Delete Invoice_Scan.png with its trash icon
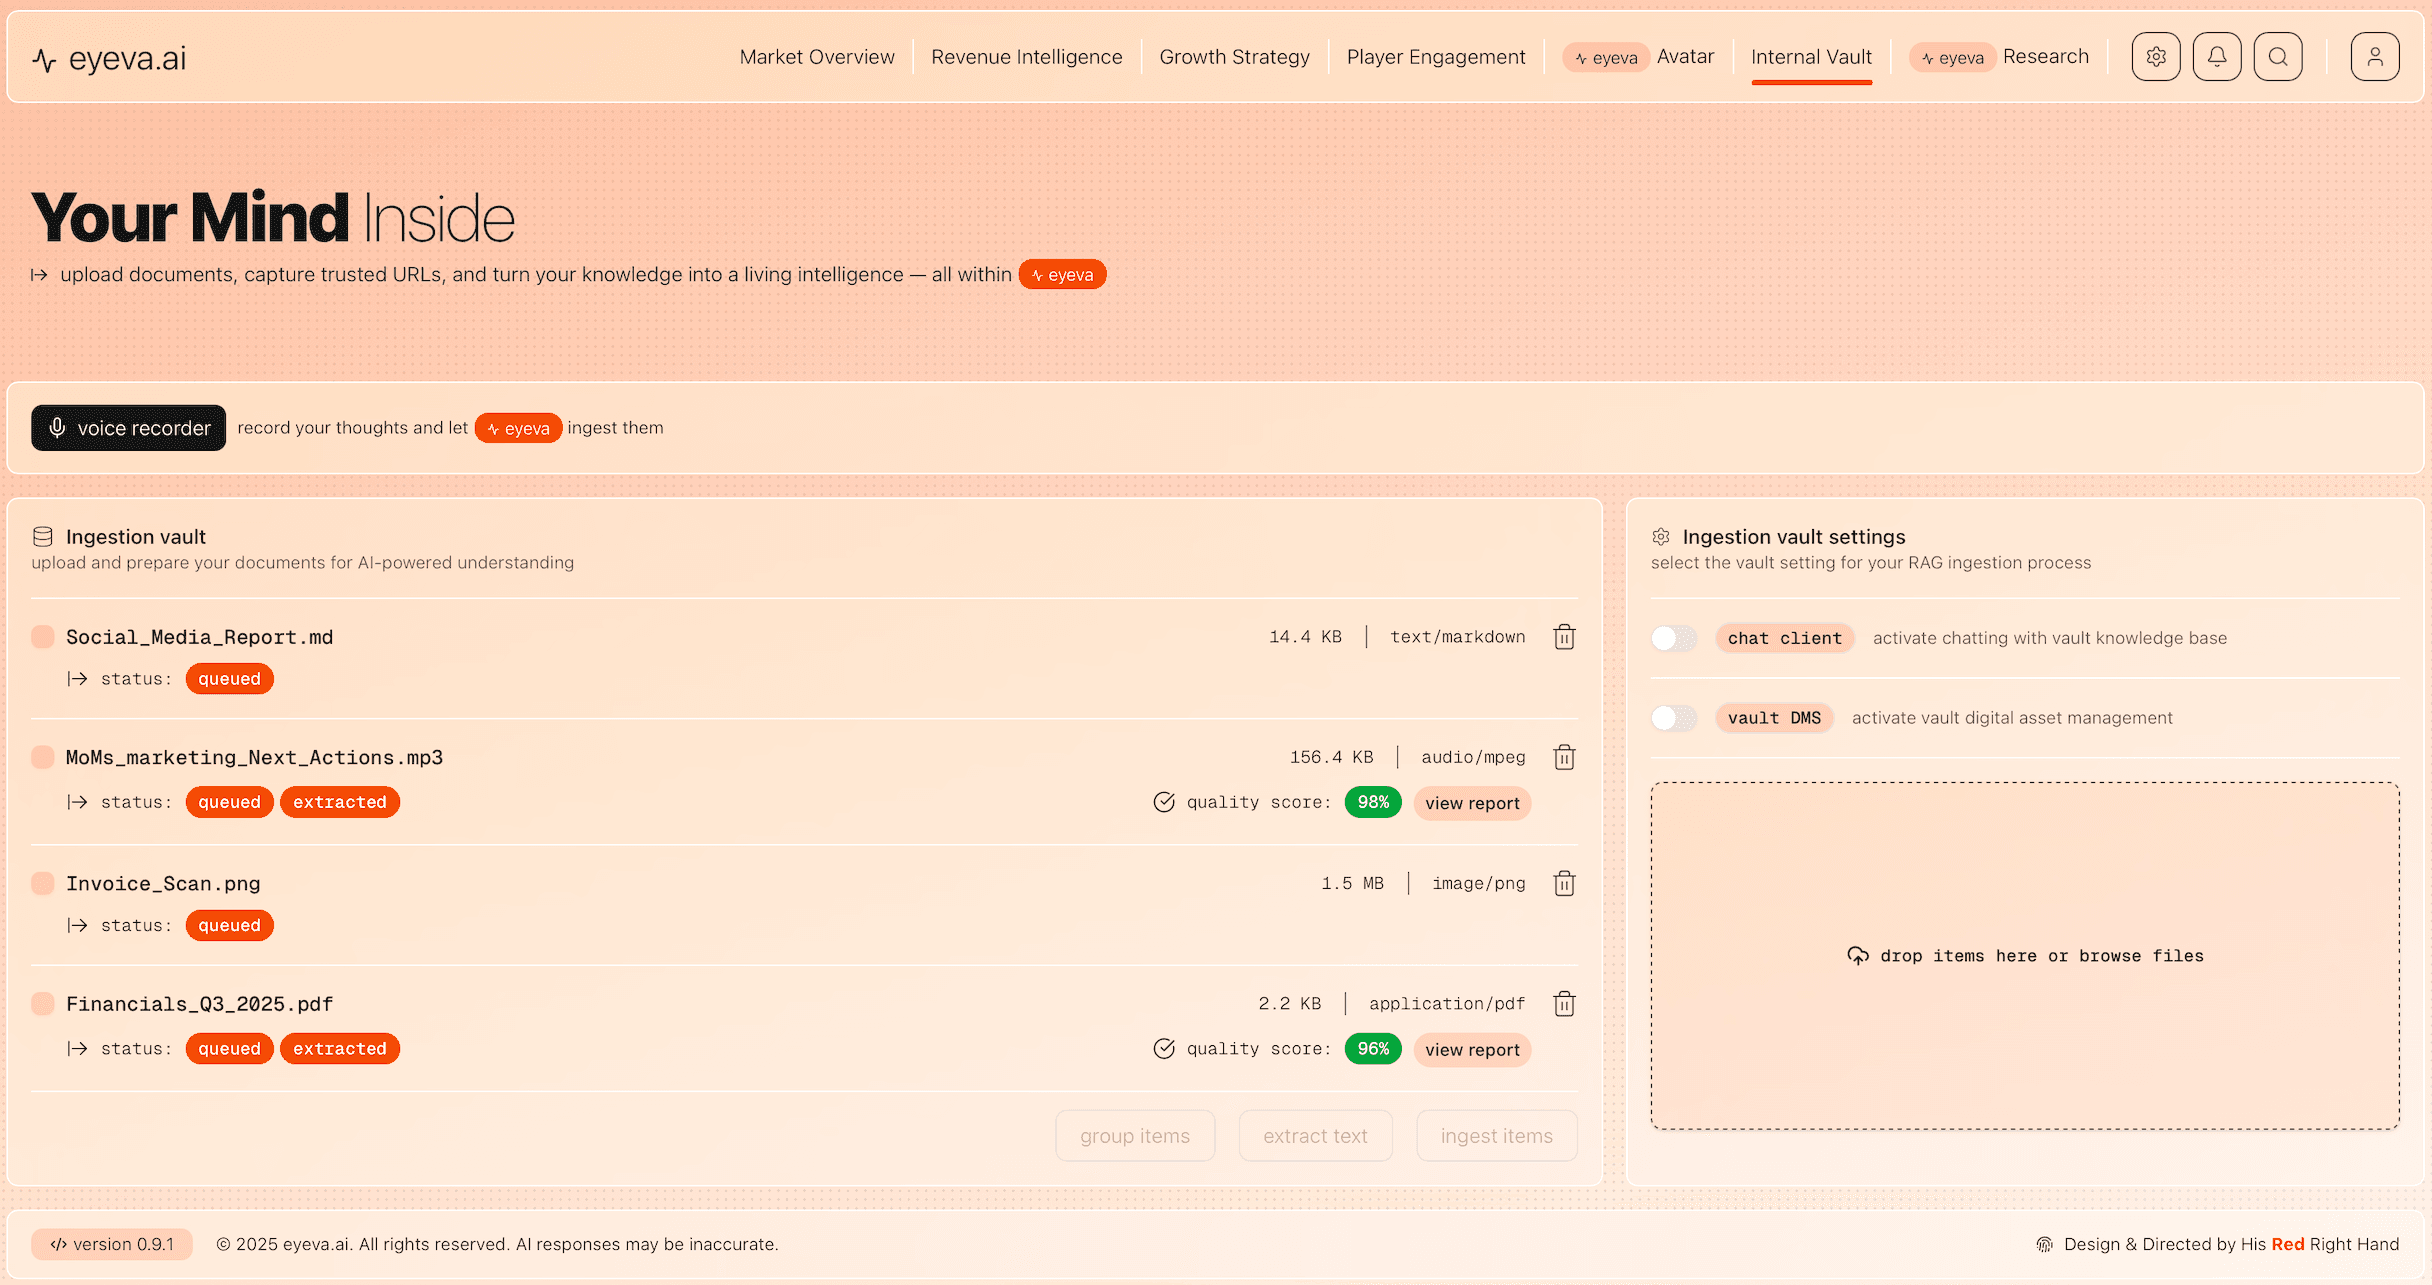 (1564, 883)
